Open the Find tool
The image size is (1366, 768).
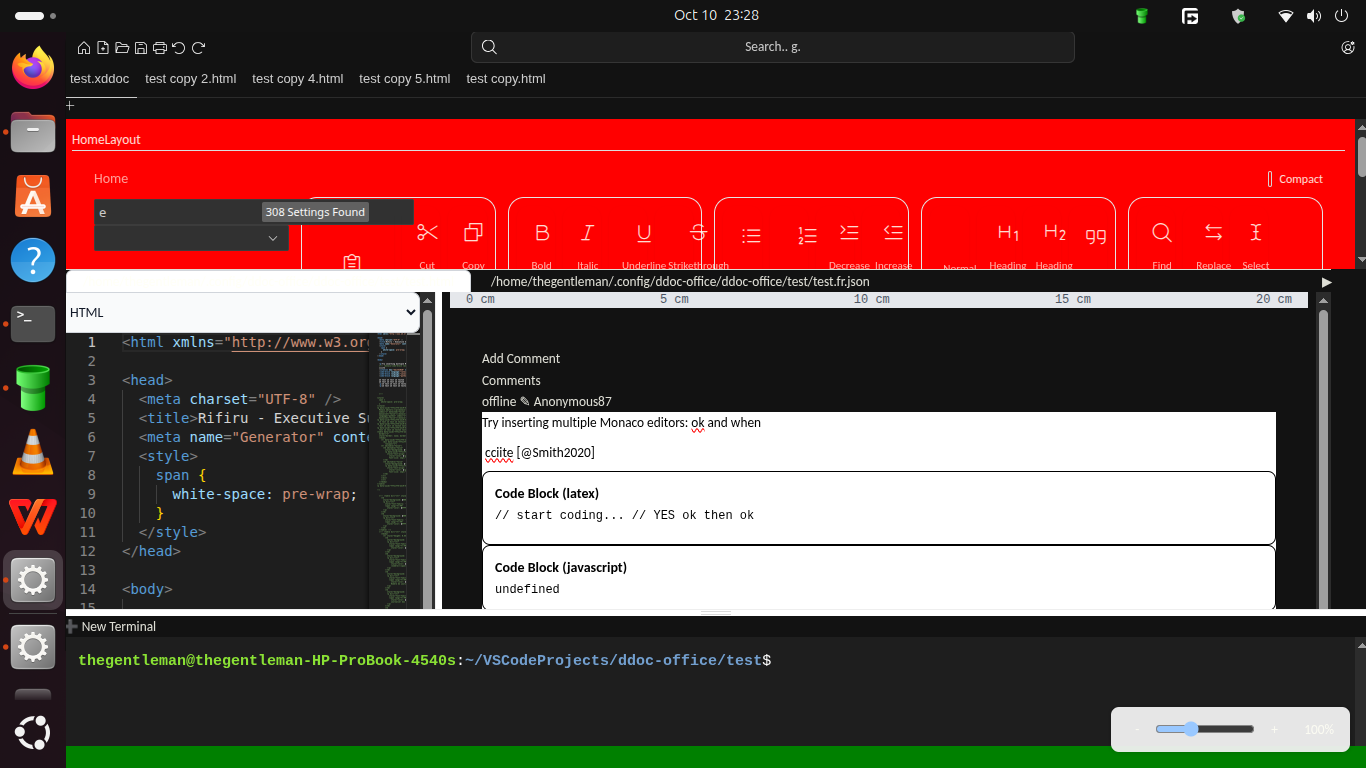coord(1161,233)
